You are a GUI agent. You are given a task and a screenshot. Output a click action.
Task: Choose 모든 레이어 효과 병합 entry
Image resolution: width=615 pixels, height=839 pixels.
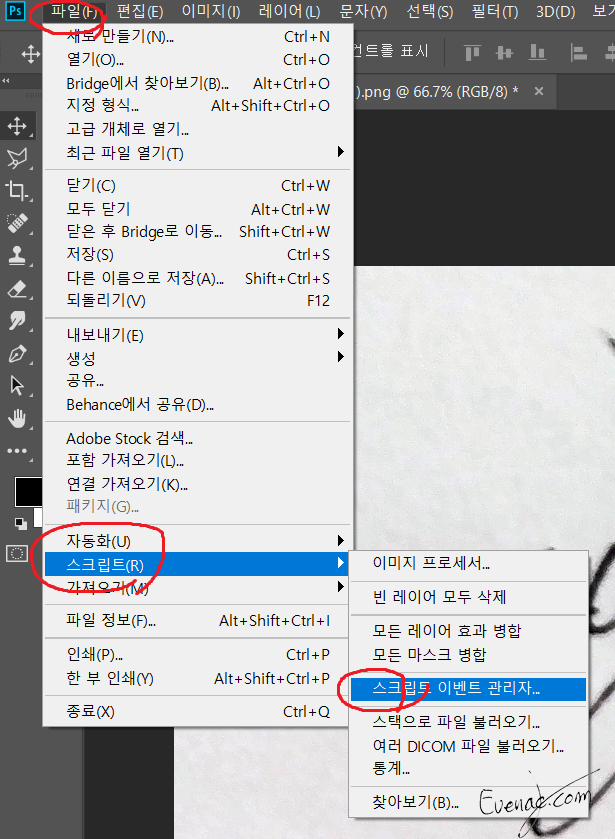tap(468, 631)
